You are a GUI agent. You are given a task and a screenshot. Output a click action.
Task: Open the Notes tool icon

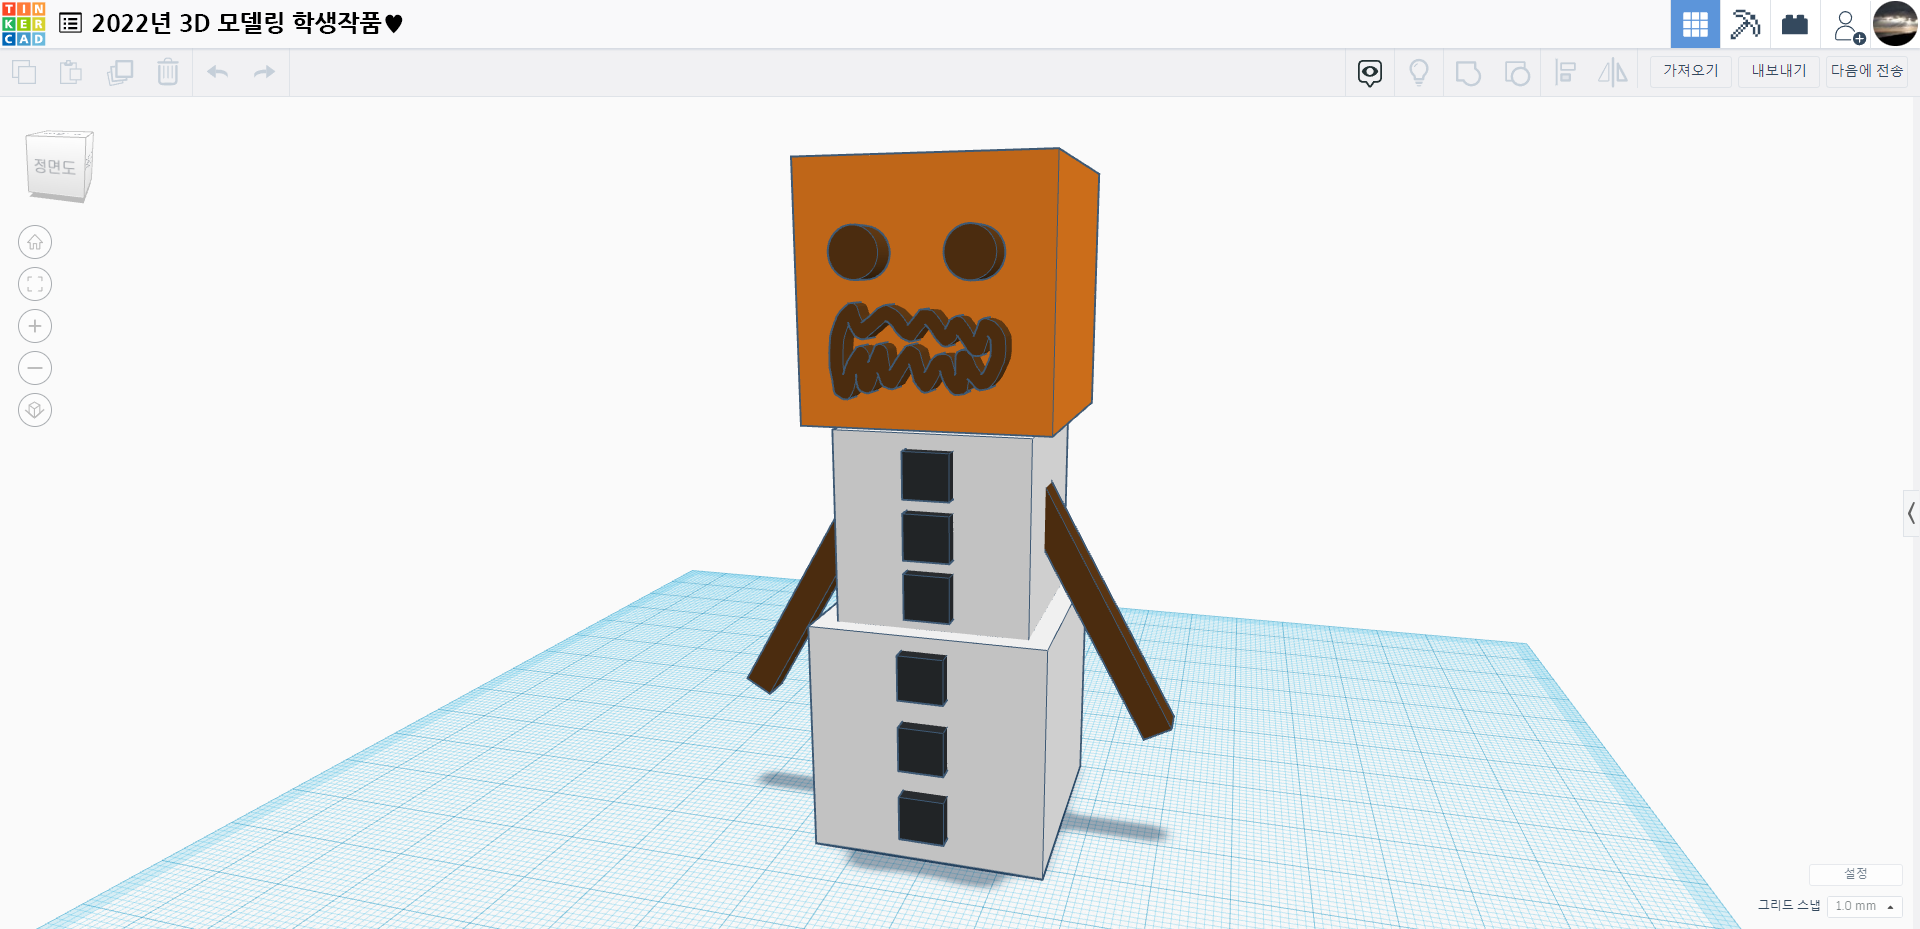(x=1370, y=72)
